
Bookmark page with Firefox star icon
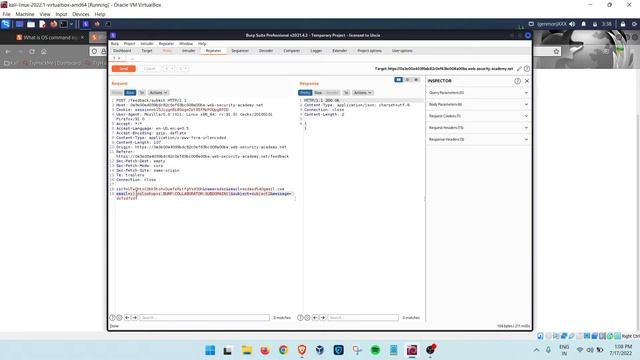pos(556,51)
